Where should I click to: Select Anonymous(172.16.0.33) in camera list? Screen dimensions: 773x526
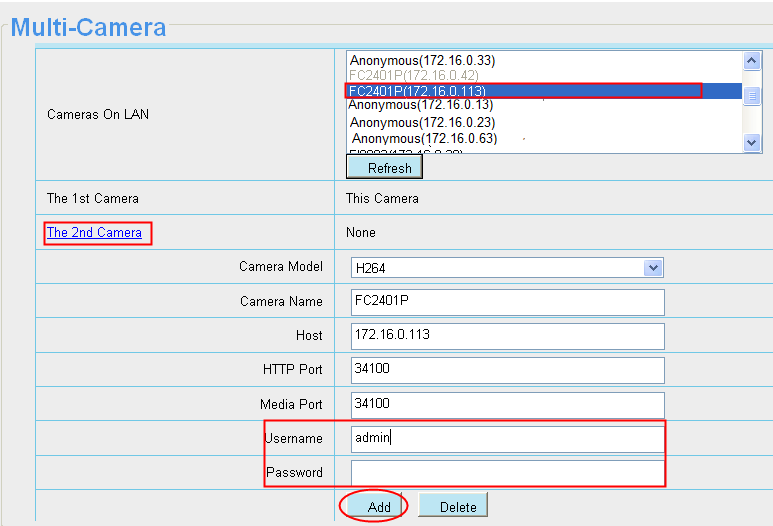(422, 61)
